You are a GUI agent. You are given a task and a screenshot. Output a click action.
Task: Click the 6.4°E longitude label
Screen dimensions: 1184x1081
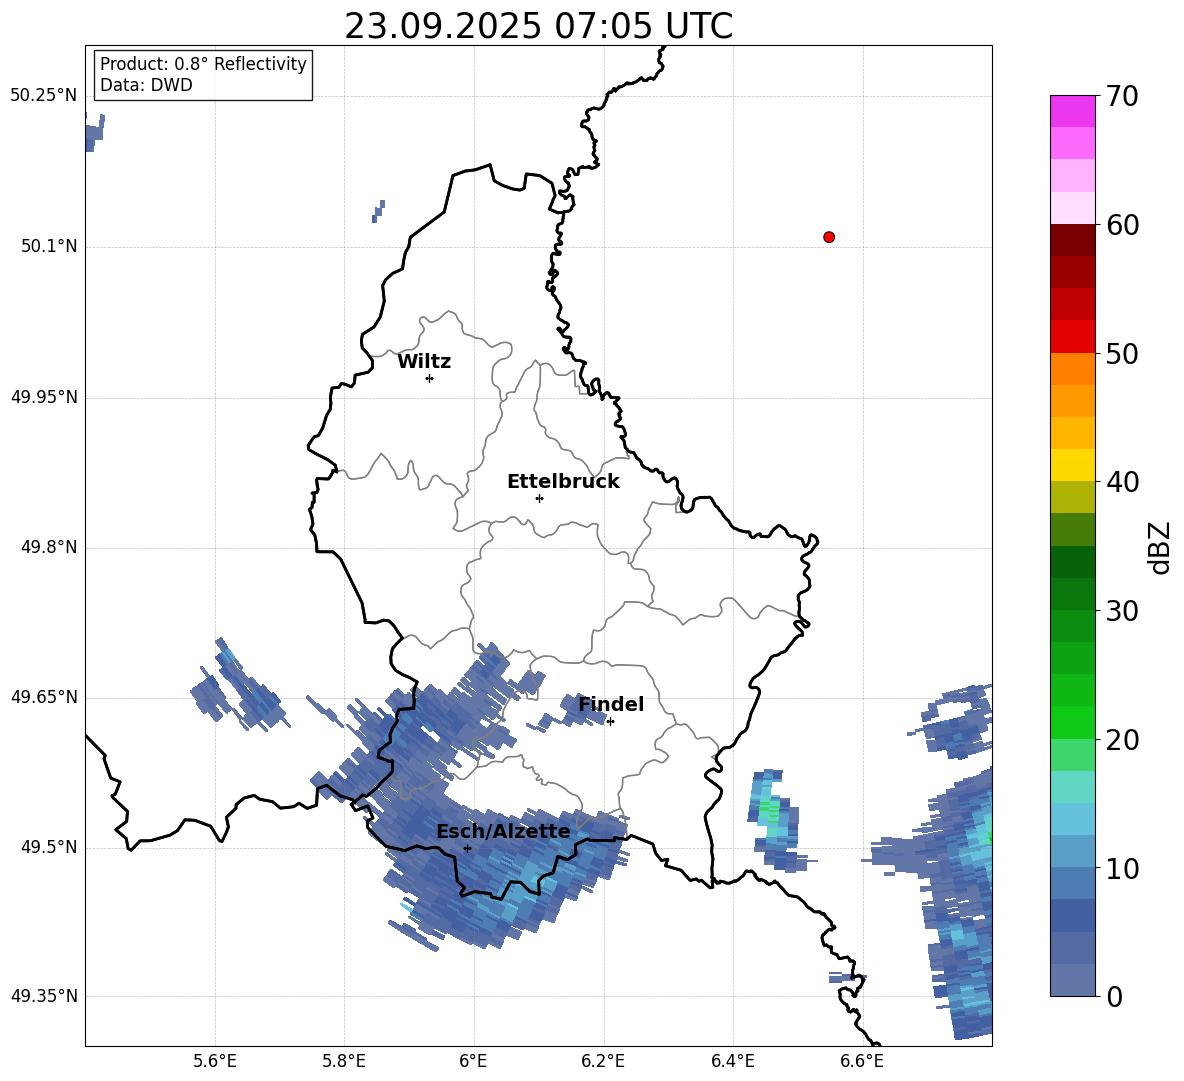(732, 1061)
